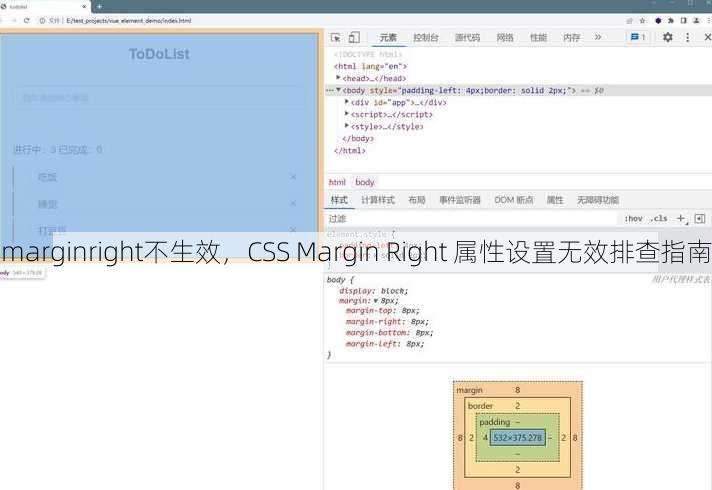
Task: Click the three-dot actions beside body node
Action: tap(330, 90)
